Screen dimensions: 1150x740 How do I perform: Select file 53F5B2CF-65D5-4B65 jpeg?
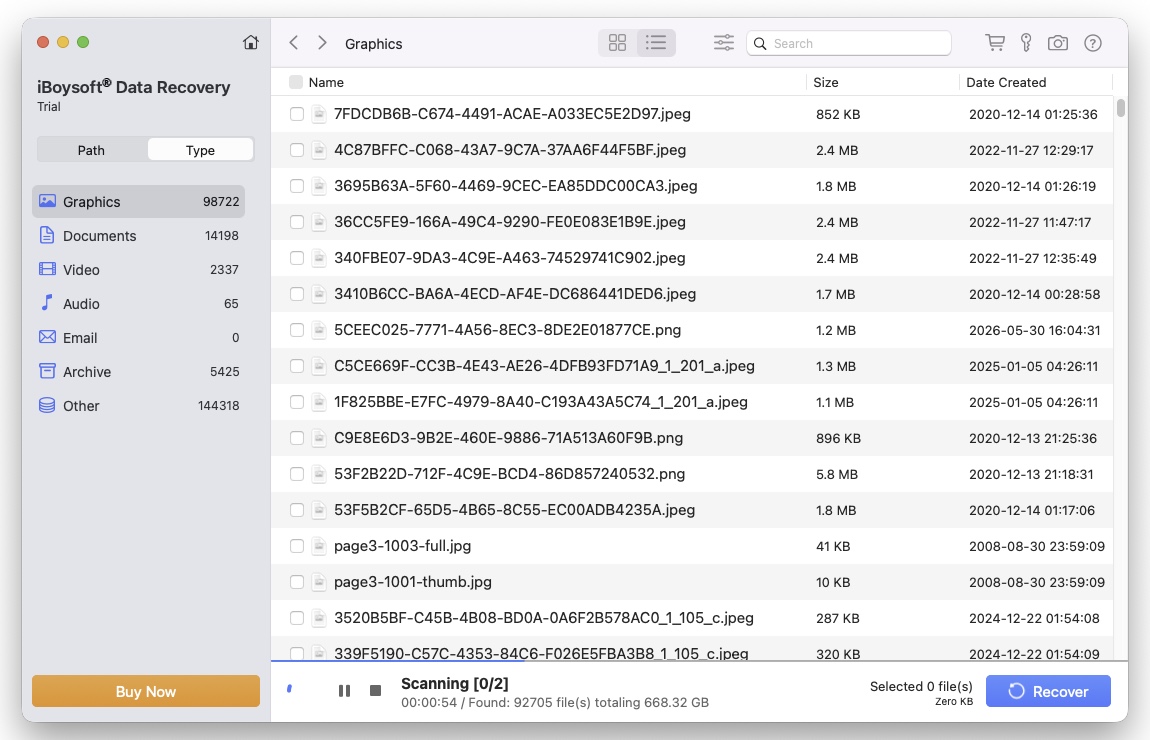[514, 510]
